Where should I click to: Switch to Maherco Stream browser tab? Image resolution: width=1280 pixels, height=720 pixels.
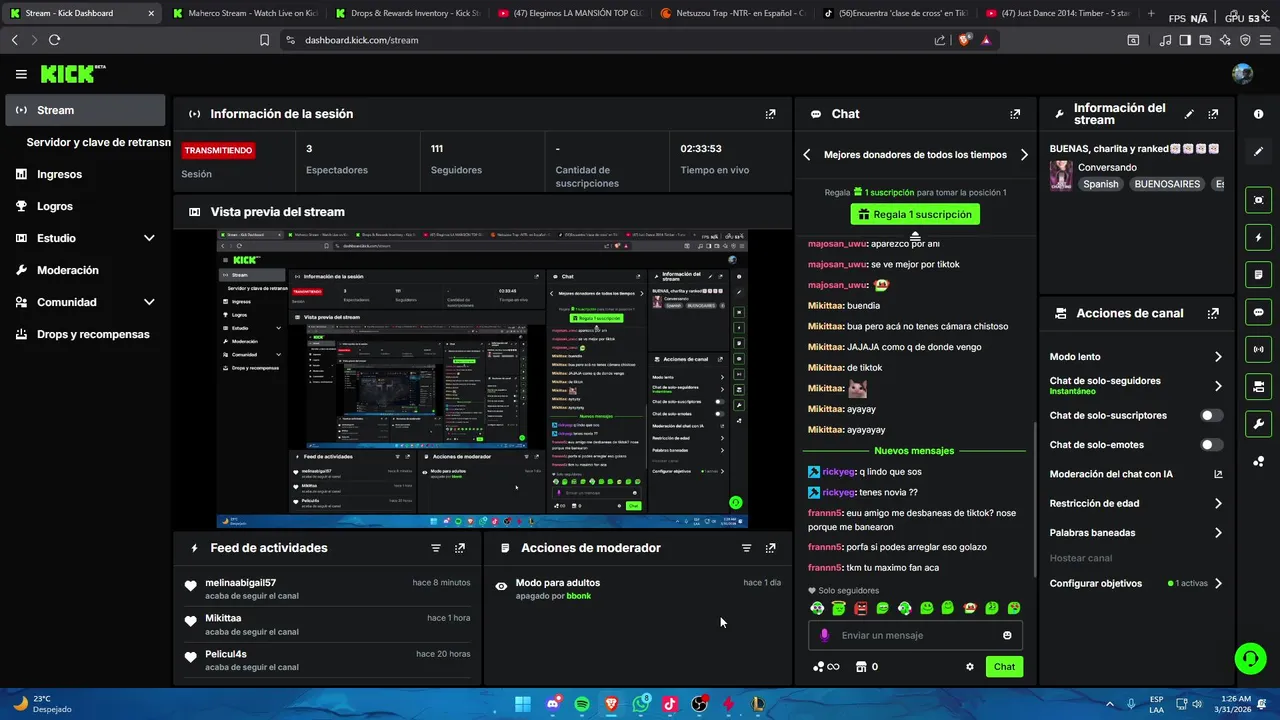pos(244,14)
